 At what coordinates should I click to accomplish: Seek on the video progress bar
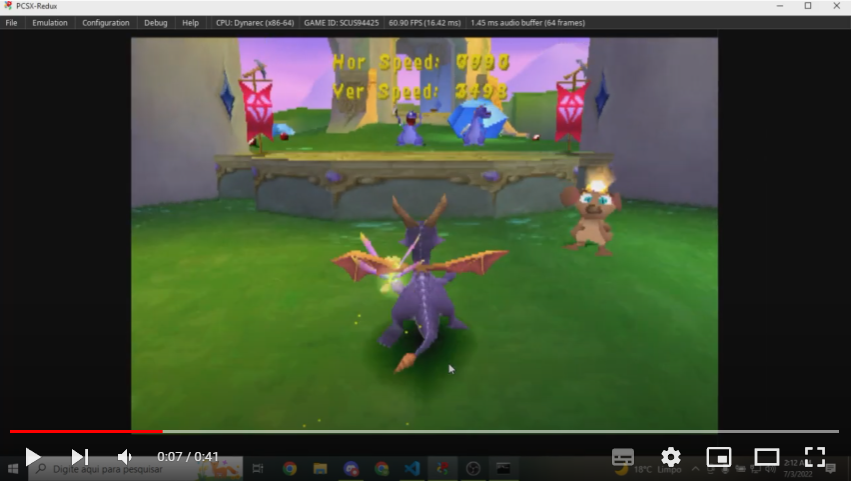click(x=424, y=432)
